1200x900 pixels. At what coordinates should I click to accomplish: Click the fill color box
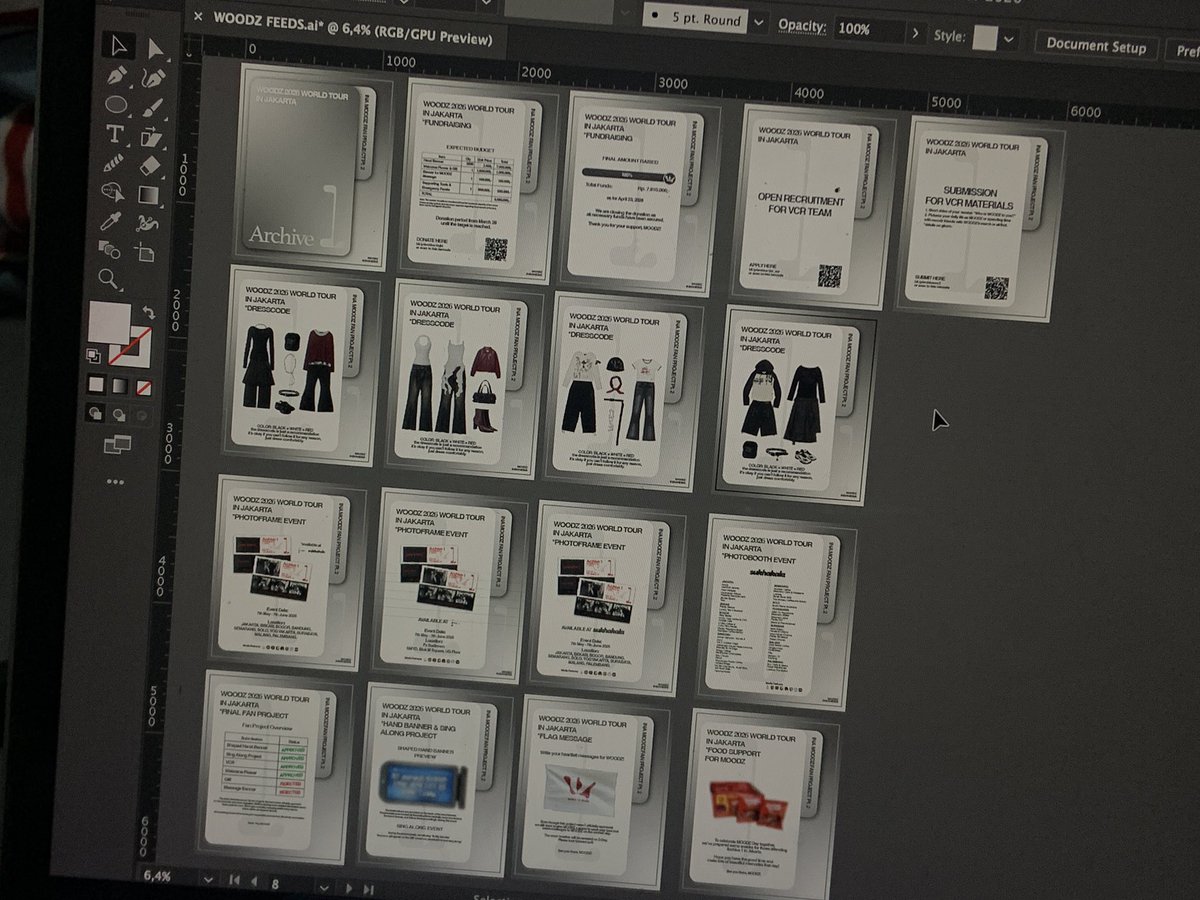(x=109, y=322)
